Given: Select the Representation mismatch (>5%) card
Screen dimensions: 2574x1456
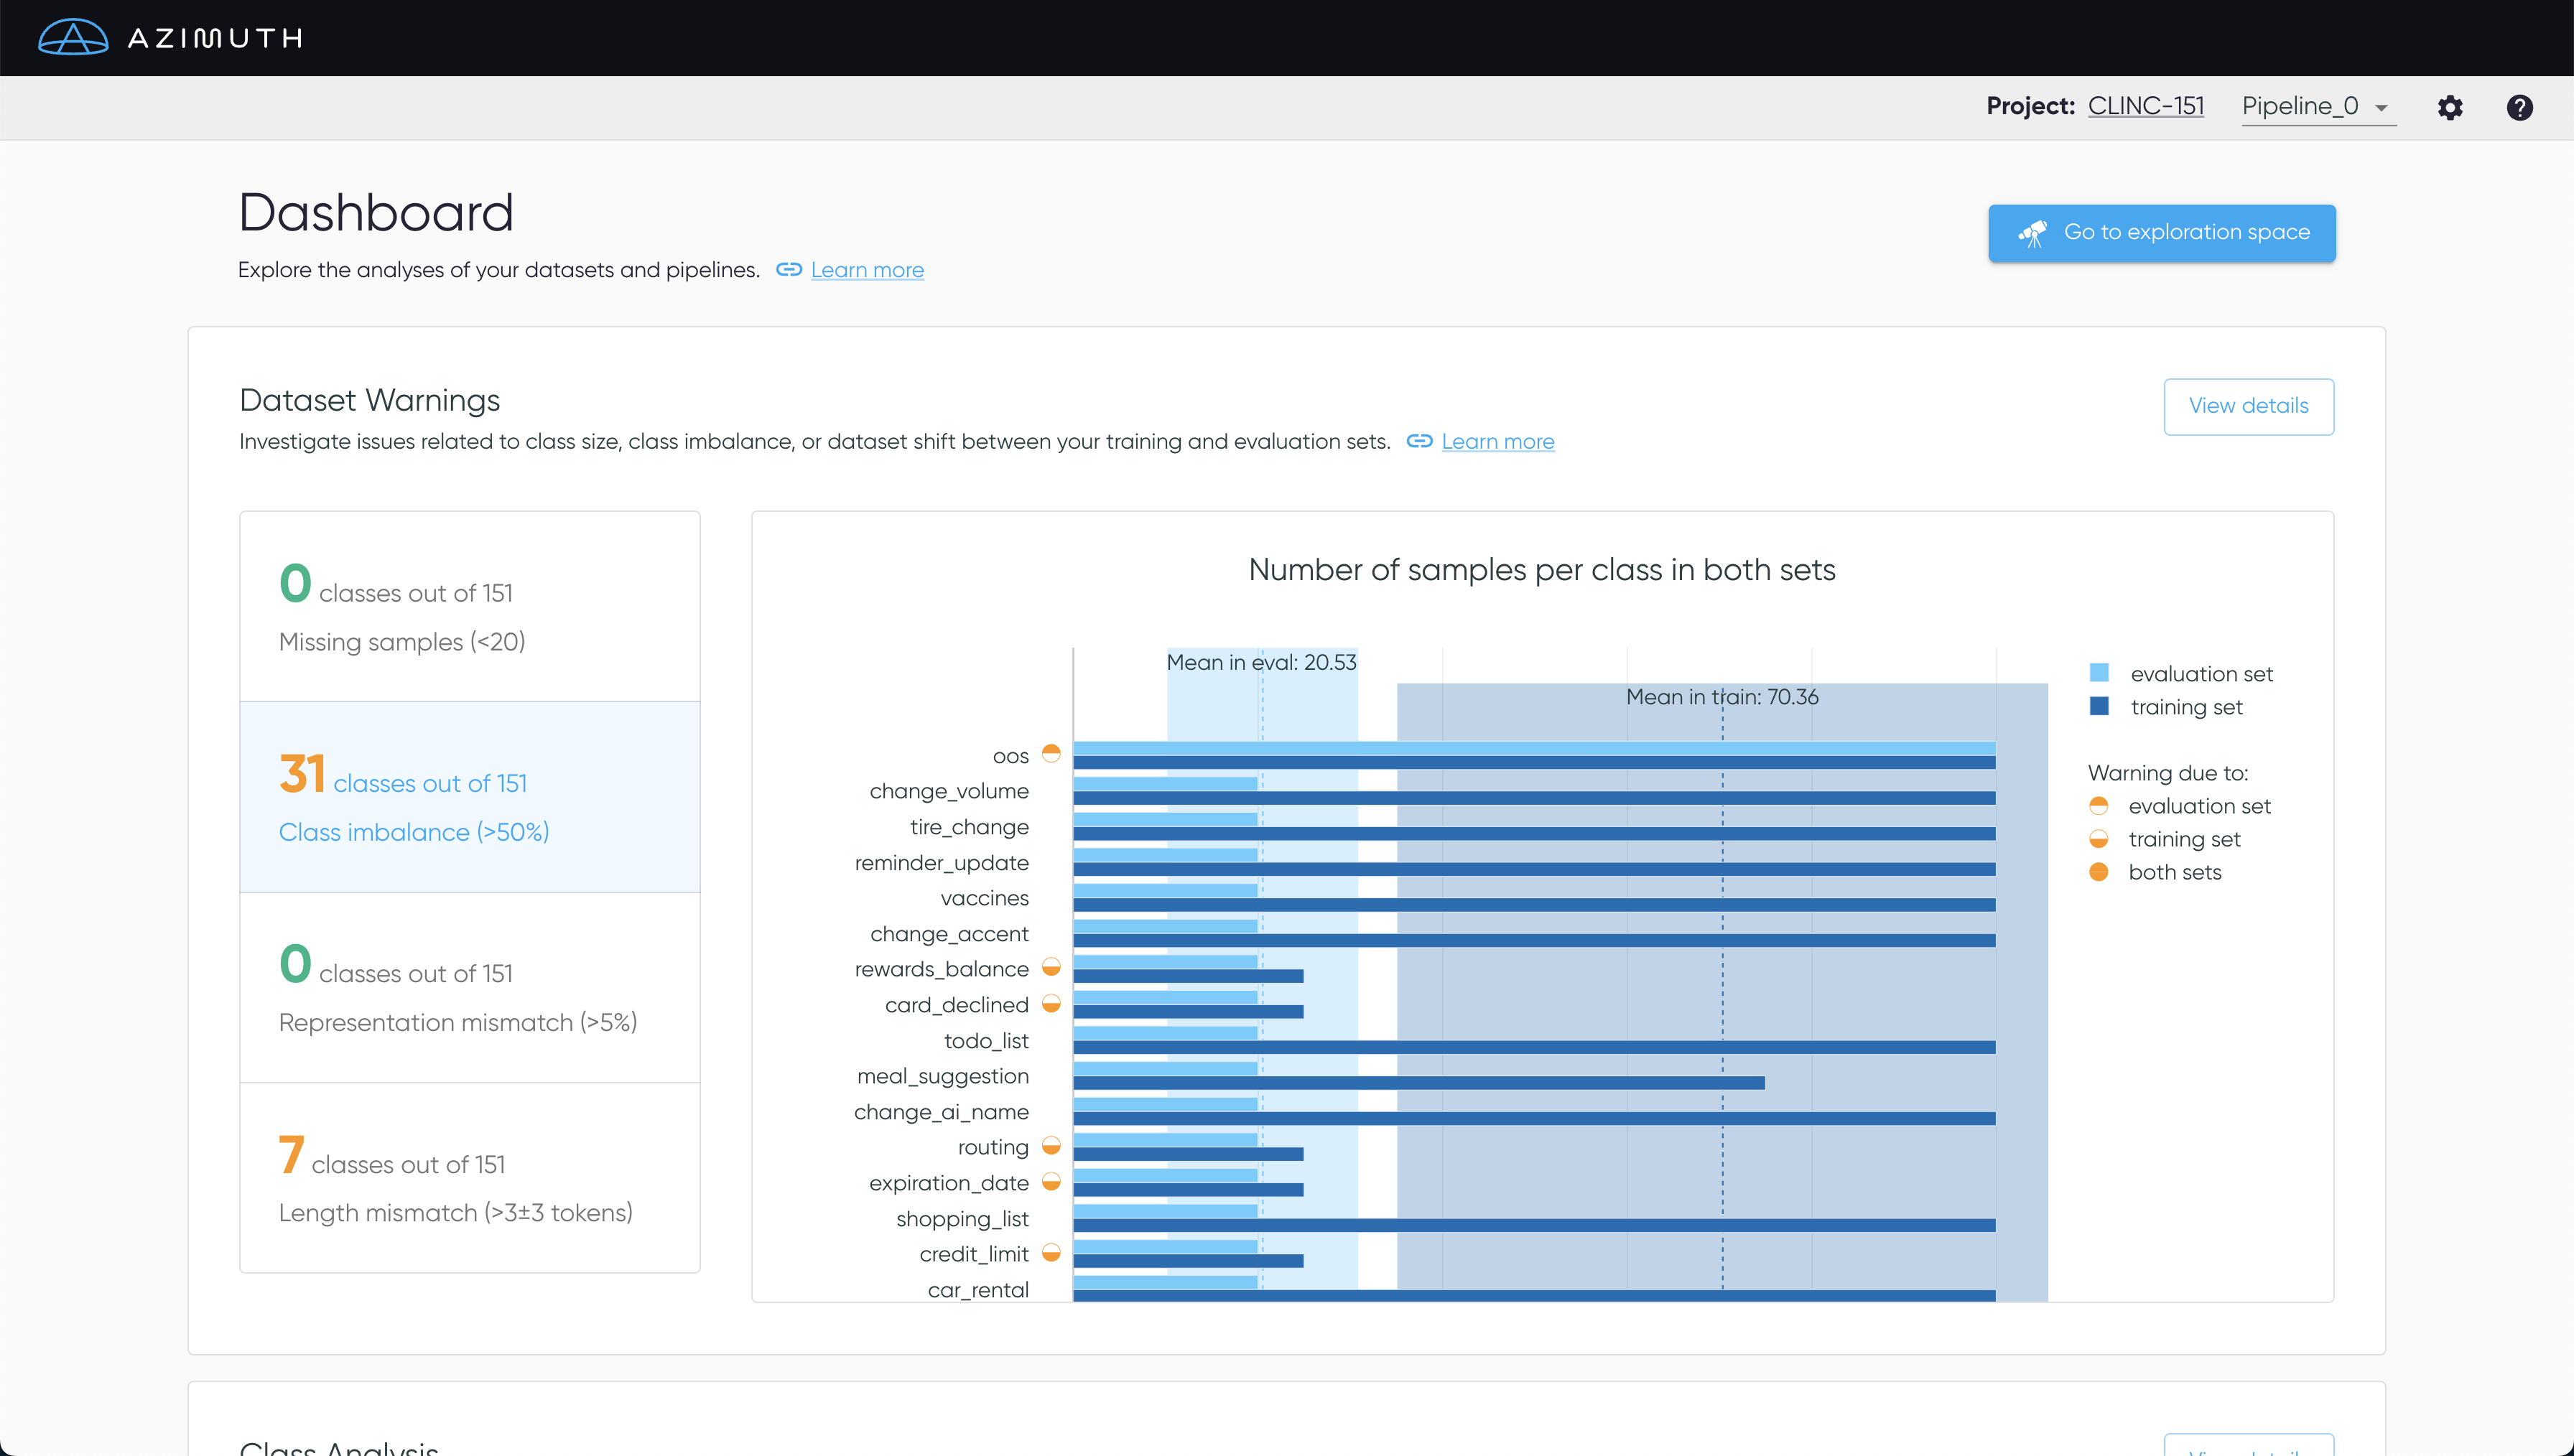Looking at the screenshot, I should point(469,987).
